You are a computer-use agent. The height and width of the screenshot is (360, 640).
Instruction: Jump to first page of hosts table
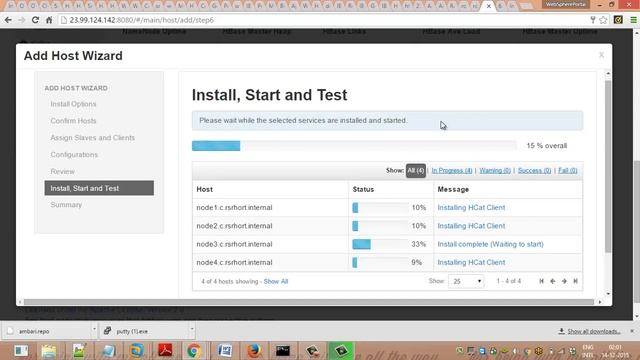point(541,281)
